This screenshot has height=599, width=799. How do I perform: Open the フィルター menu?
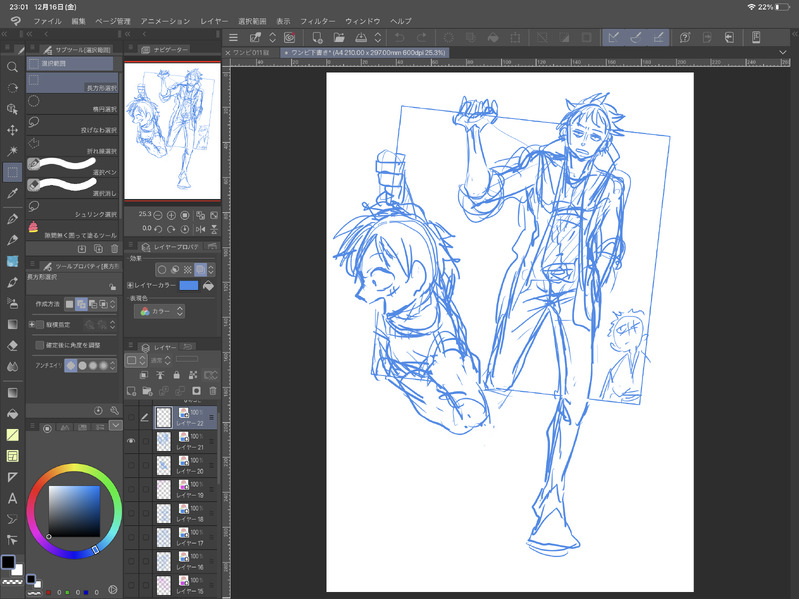pyautogui.click(x=317, y=20)
